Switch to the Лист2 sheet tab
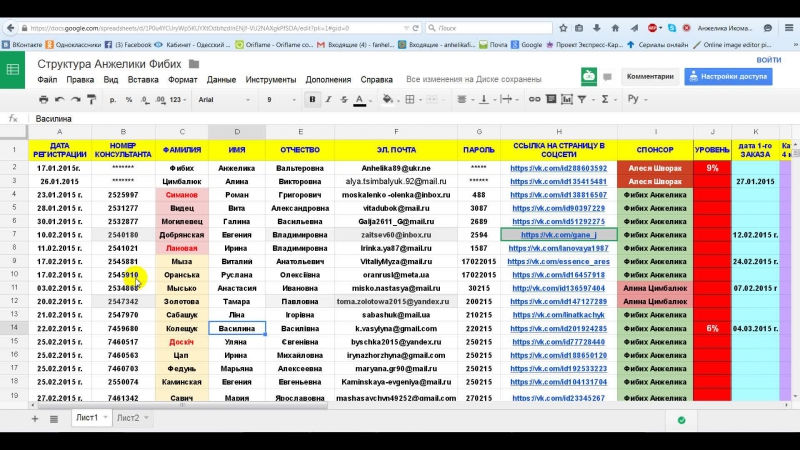This screenshot has height=450, width=800. (x=127, y=418)
